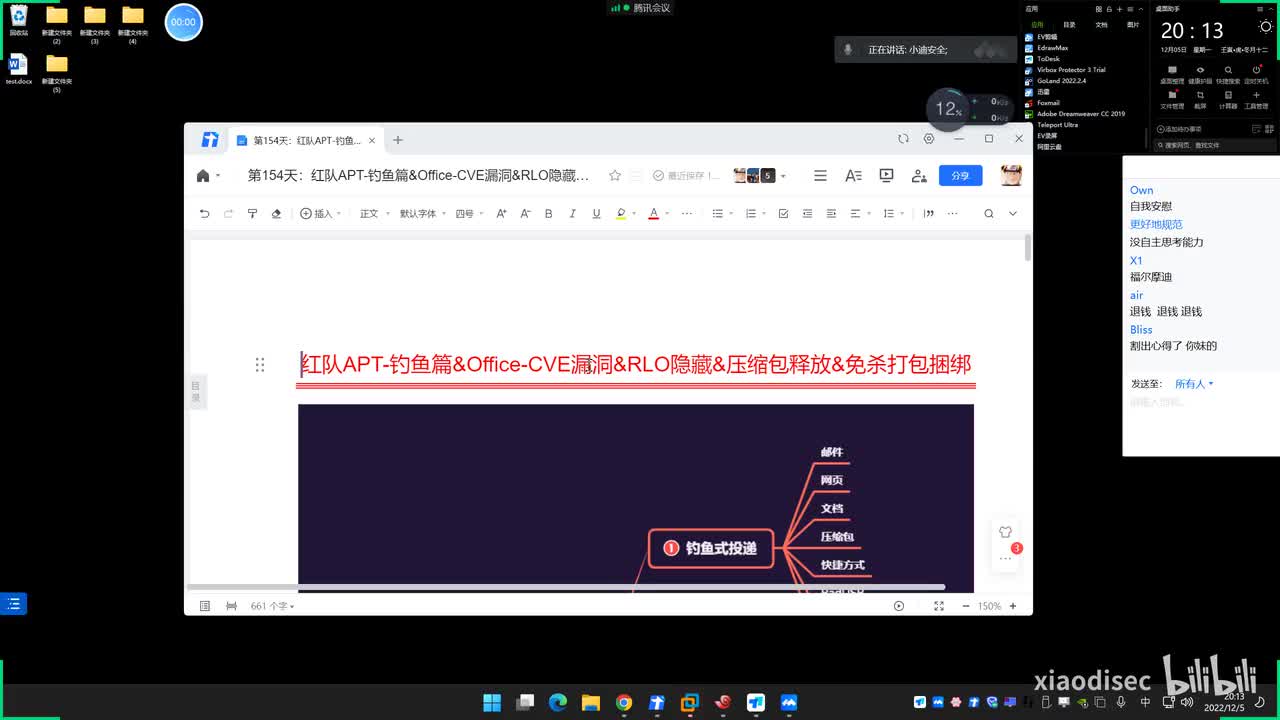1280x720 pixels.
Task: Insert a to-do checkbox list
Action: click(x=783, y=213)
